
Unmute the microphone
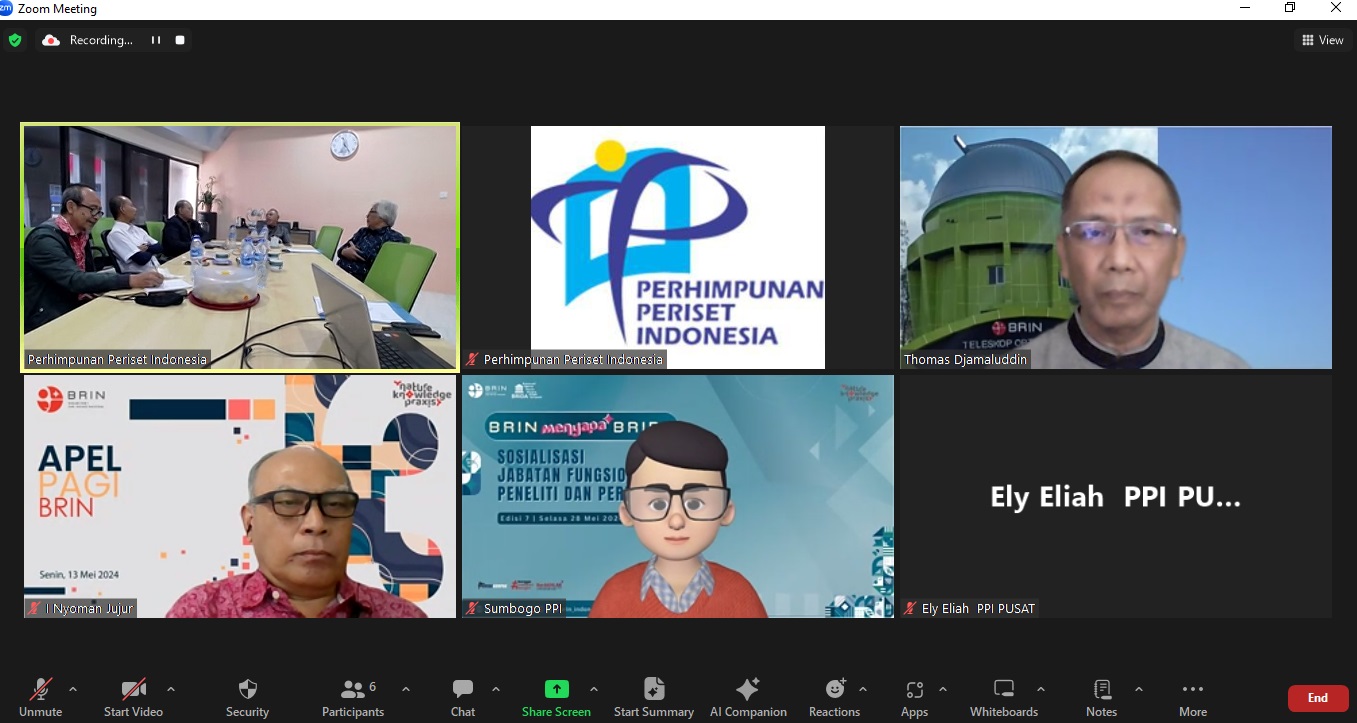40,697
